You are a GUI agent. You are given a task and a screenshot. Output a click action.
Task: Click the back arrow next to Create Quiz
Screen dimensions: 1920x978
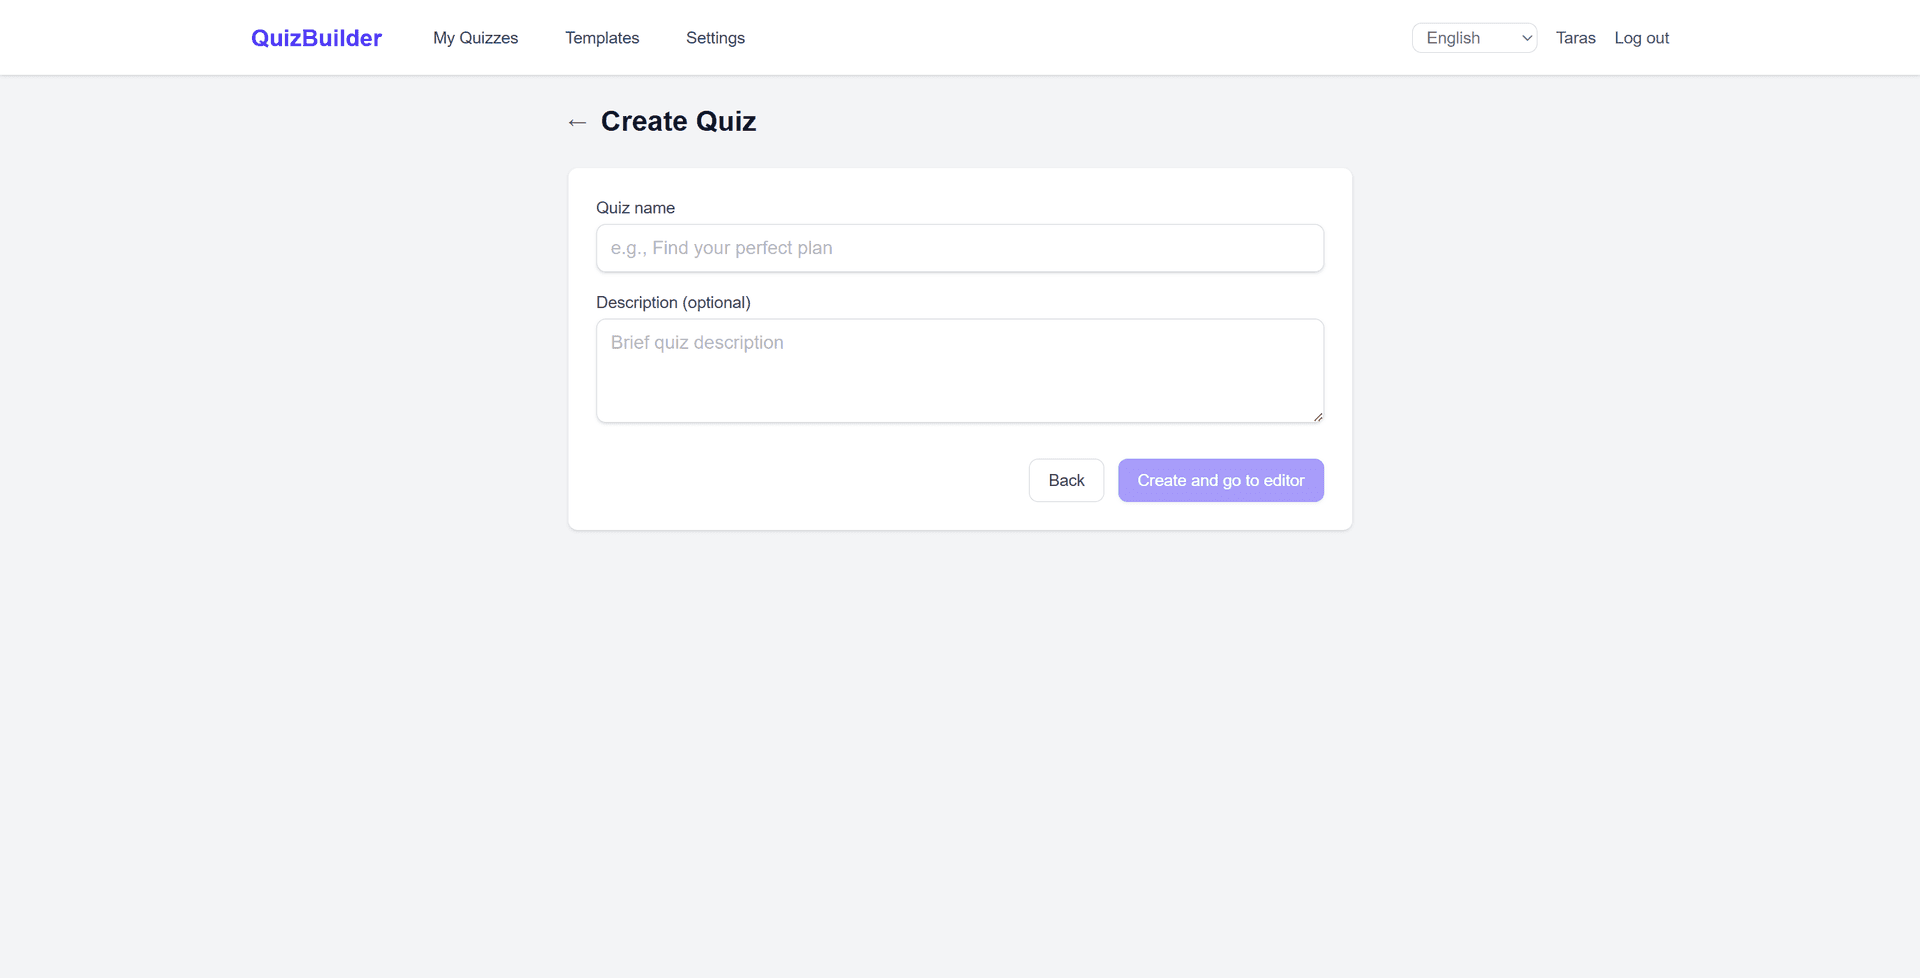coord(577,122)
